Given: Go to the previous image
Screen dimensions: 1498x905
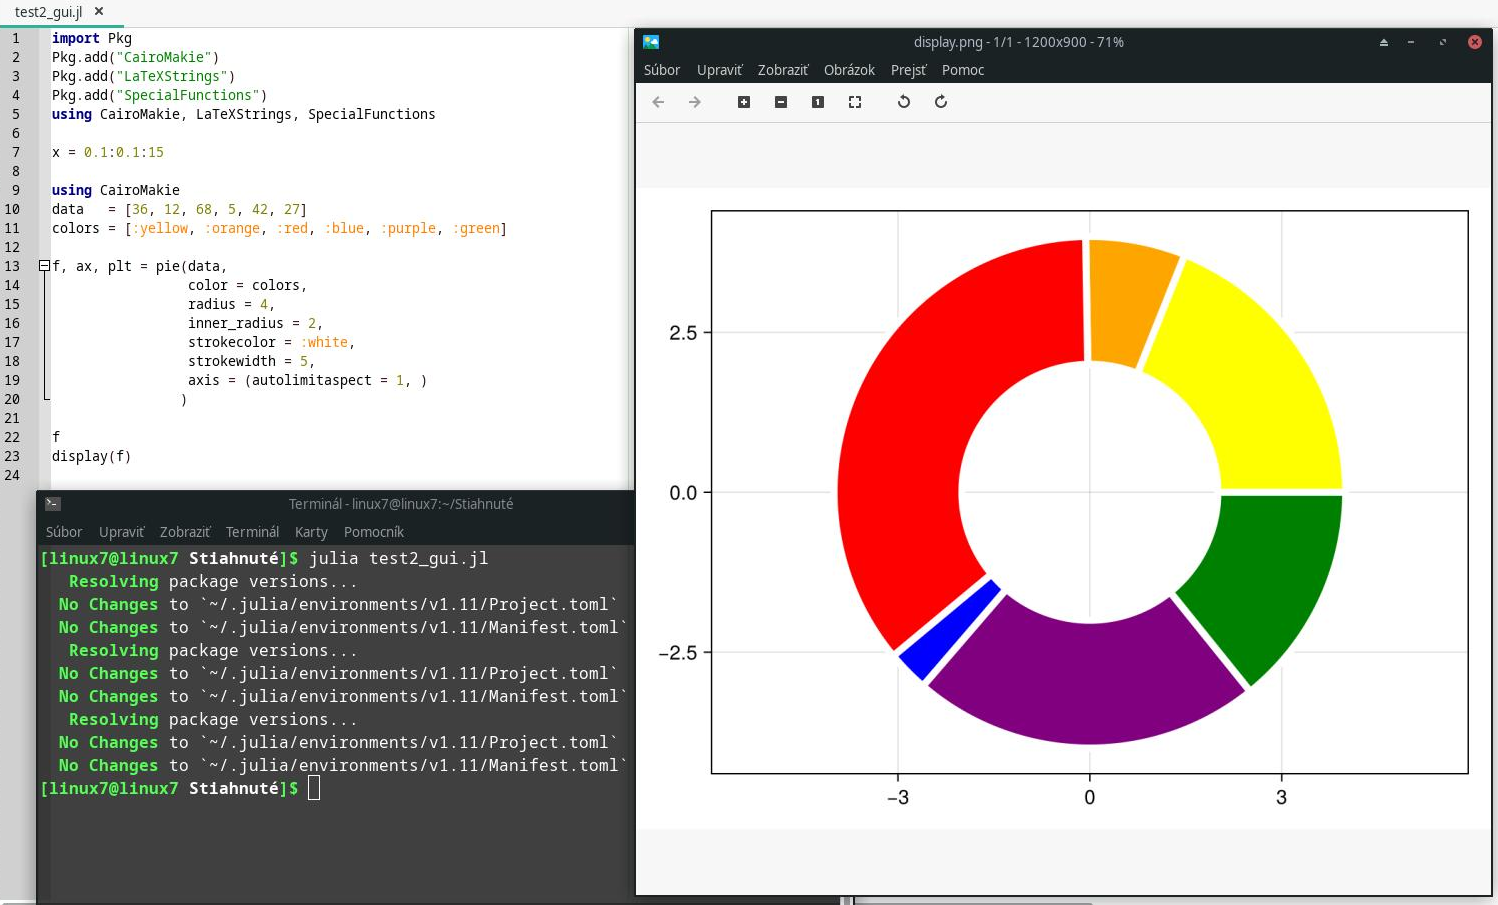Looking at the screenshot, I should [658, 102].
